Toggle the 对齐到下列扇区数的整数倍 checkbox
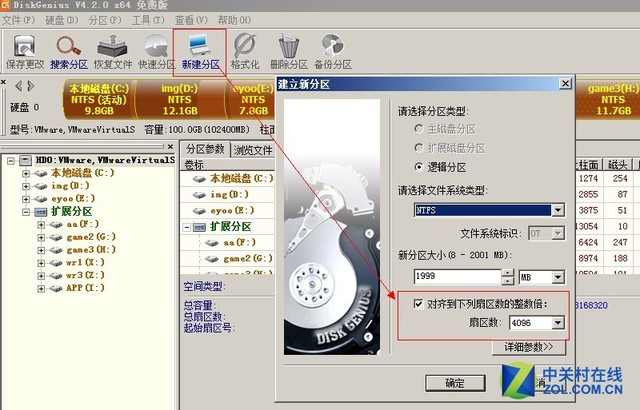Image resolution: width=640 pixels, height=410 pixels. (418, 304)
